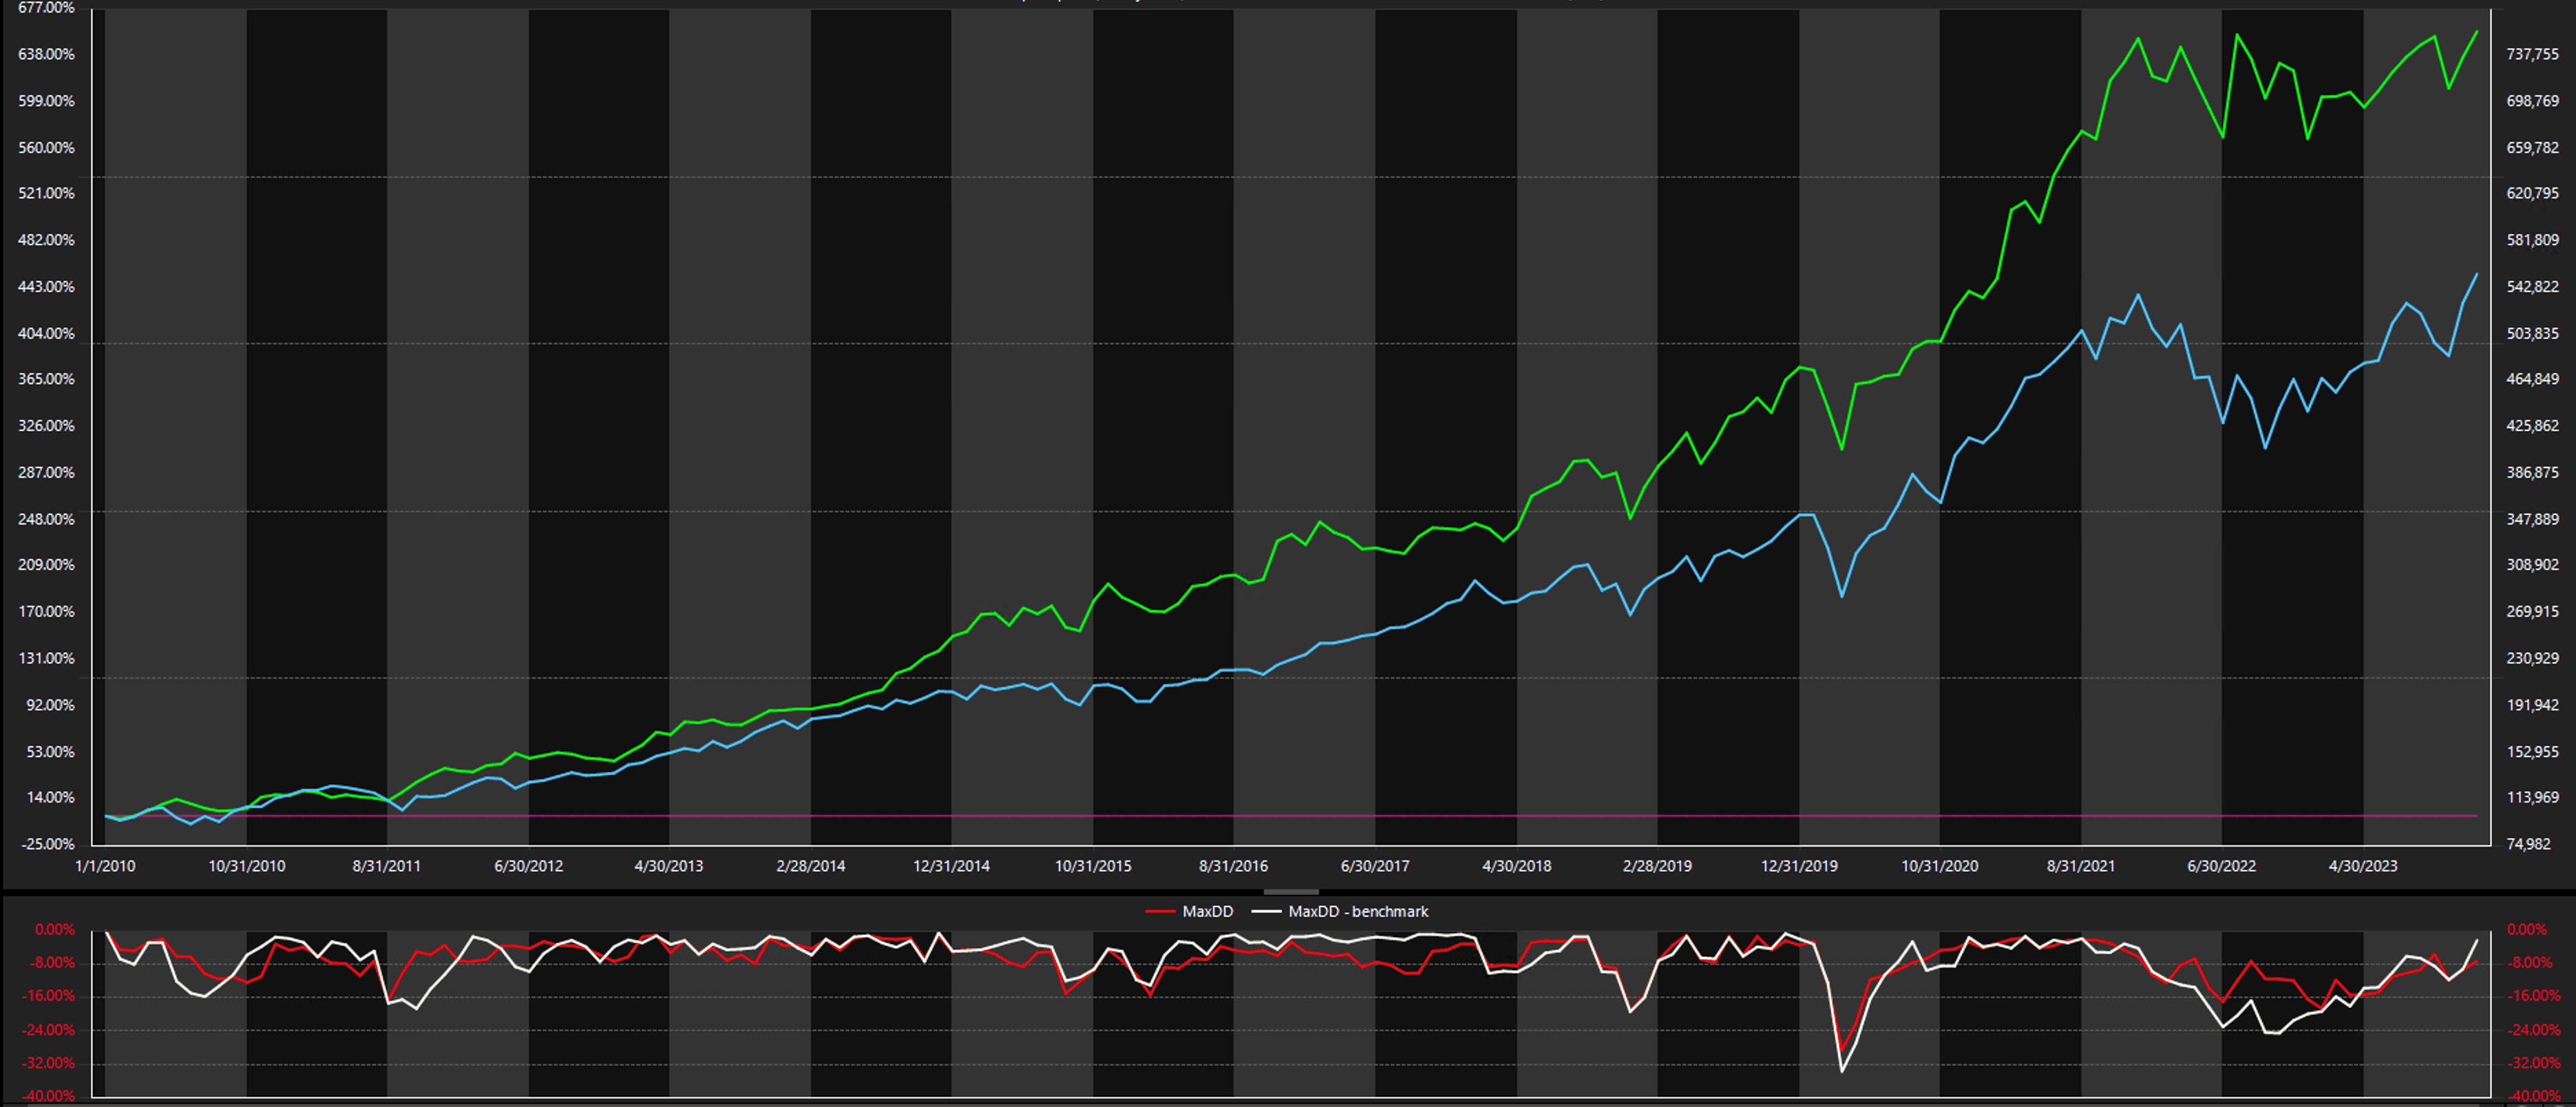Click the 248.00% axis label
This screenshot has width=2576, height=1107.
(x=46, y=519)
